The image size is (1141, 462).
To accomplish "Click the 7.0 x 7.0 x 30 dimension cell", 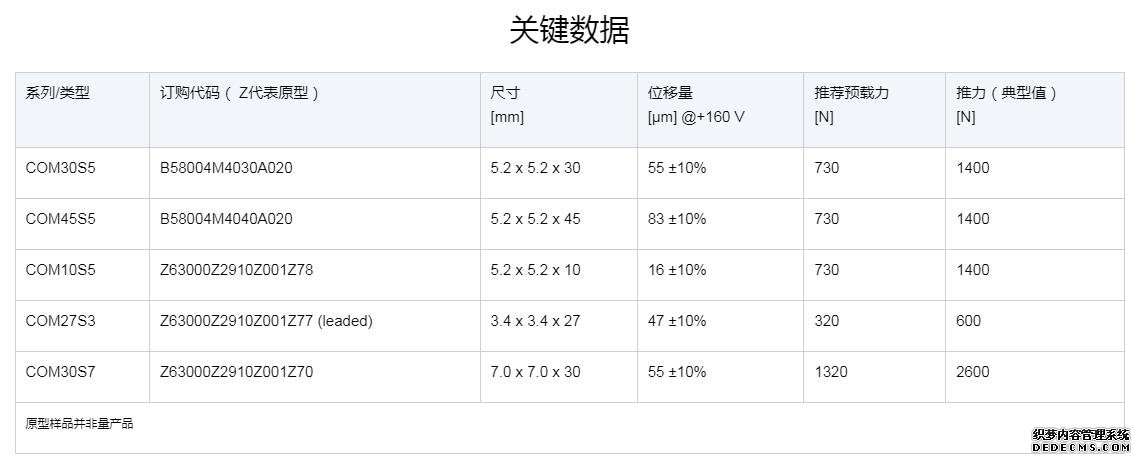I will click(x=536, y=372).
